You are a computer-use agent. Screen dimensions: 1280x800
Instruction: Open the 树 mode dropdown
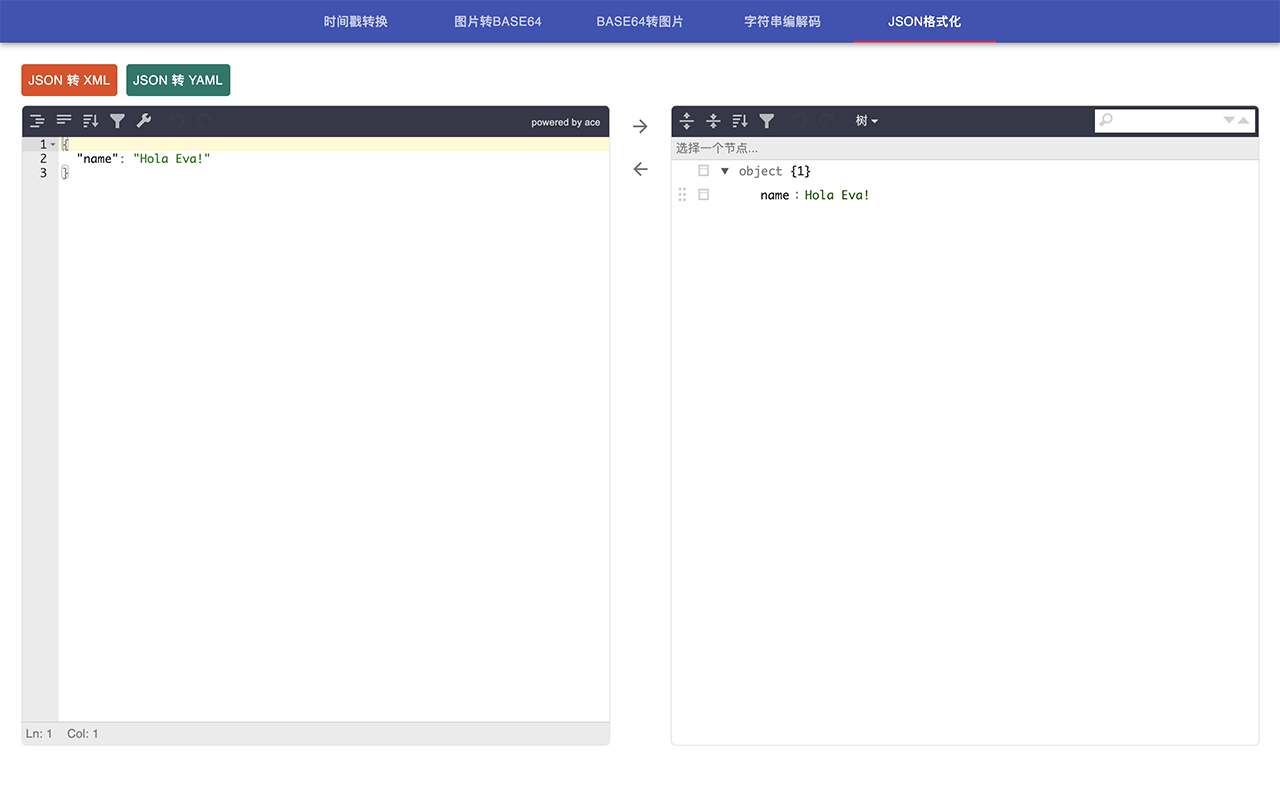[866, 121]
